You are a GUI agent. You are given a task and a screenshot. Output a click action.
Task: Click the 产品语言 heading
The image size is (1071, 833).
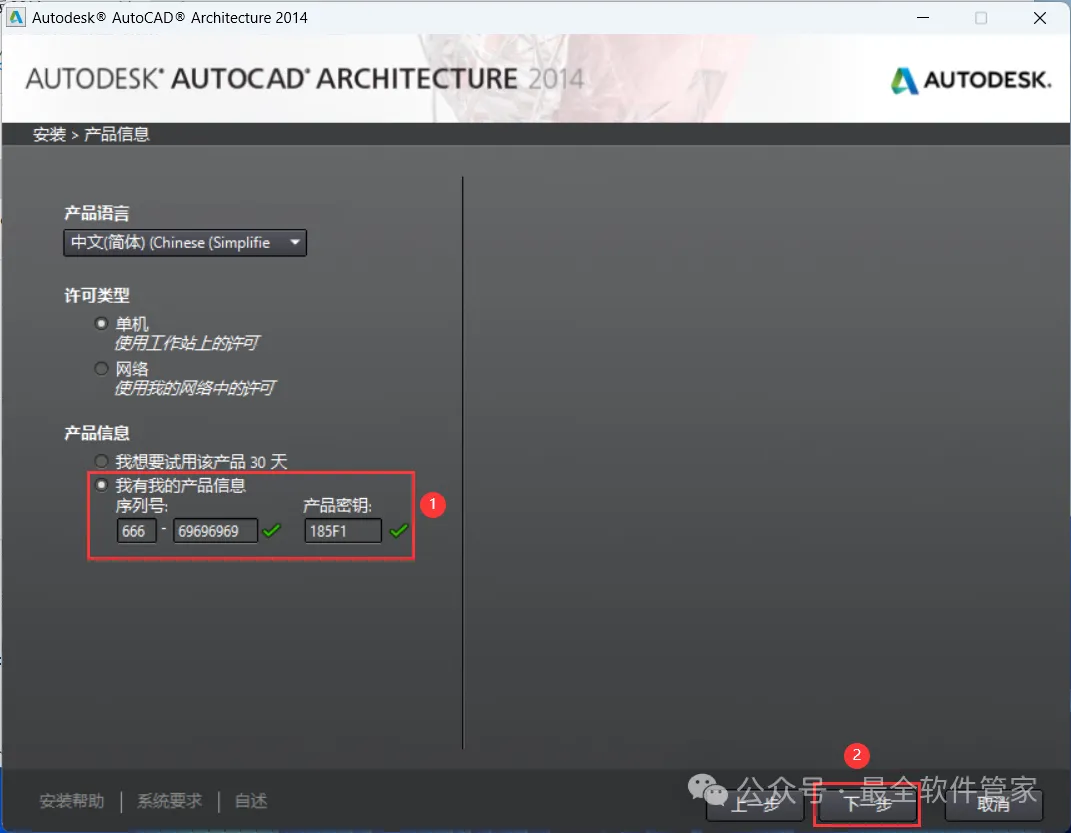tap(96, 214)
